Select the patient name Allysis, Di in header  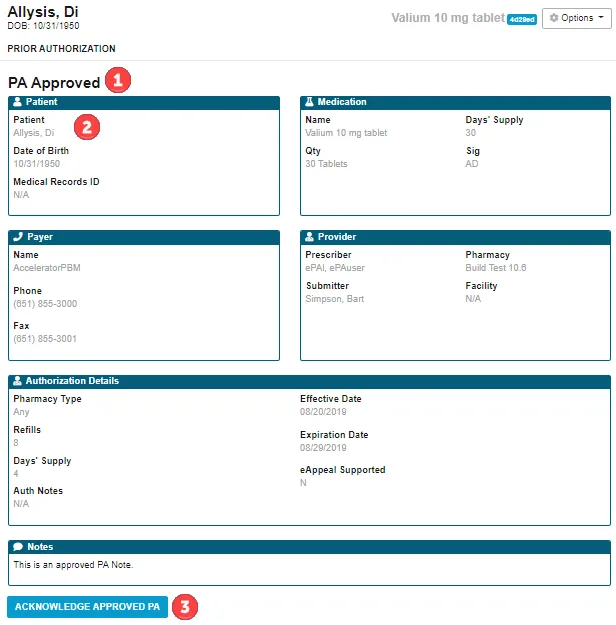pyautogui.click(x=43, y=12)
